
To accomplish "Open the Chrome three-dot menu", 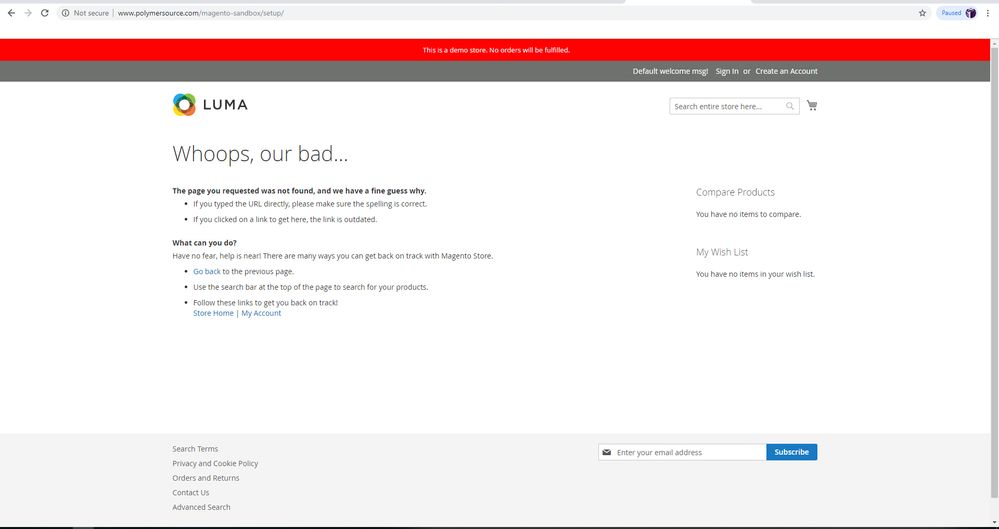I will [x=988, y=13].
